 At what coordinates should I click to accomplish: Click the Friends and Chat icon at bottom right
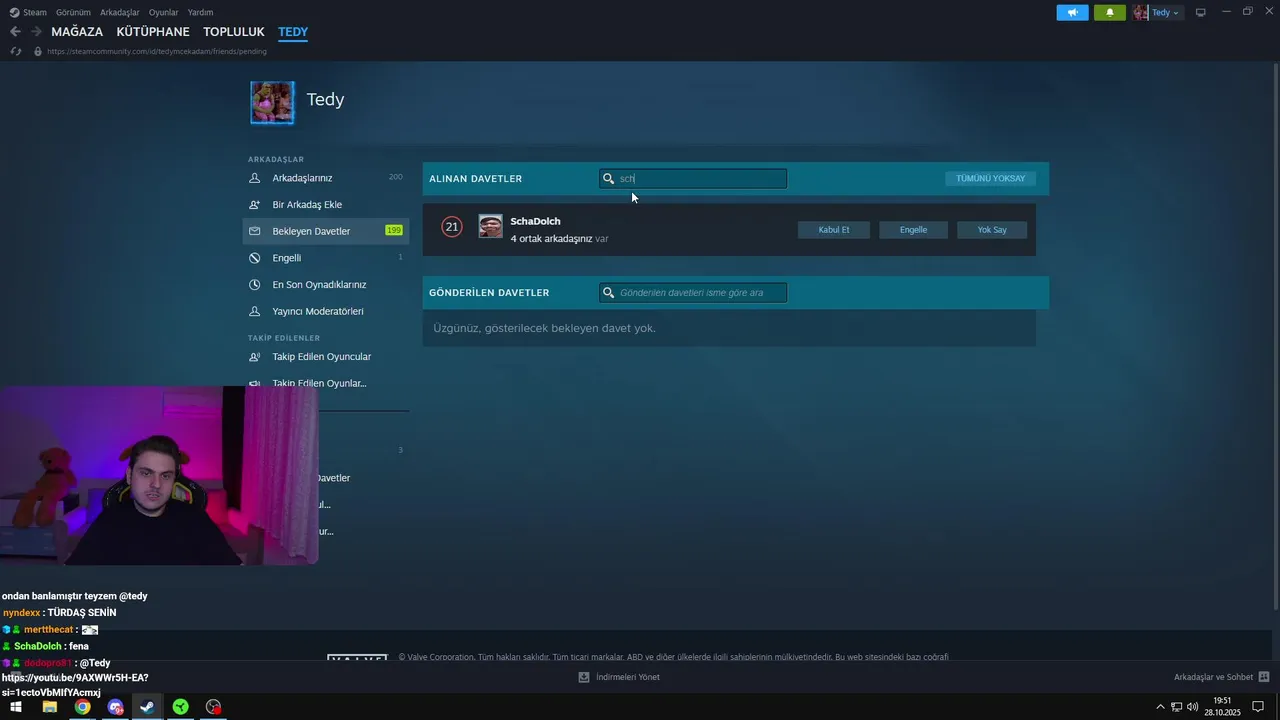[1264, 677]
